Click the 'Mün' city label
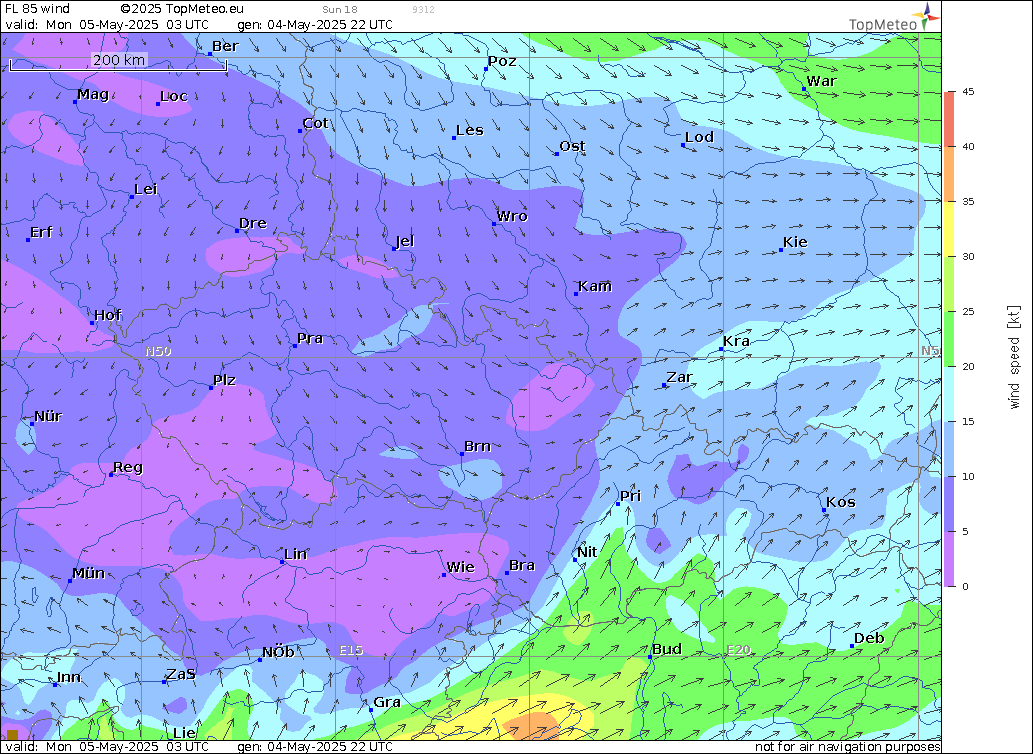The height and width of the screenshot is (754, 1033). 88,573
